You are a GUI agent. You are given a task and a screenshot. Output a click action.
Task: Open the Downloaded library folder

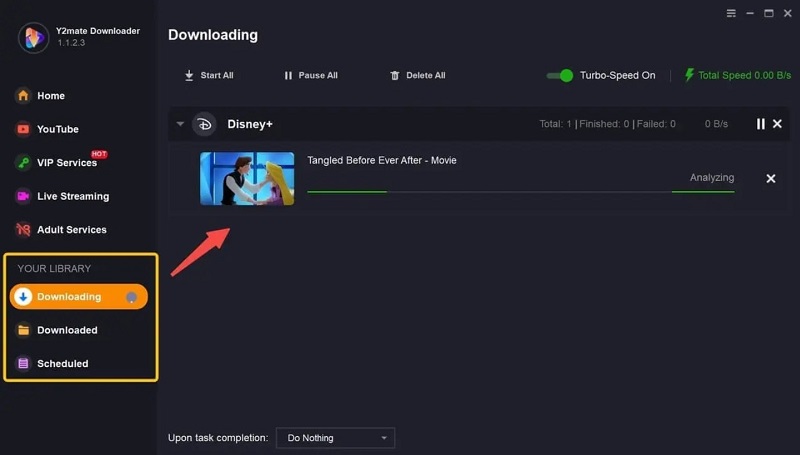coord(56,330)
